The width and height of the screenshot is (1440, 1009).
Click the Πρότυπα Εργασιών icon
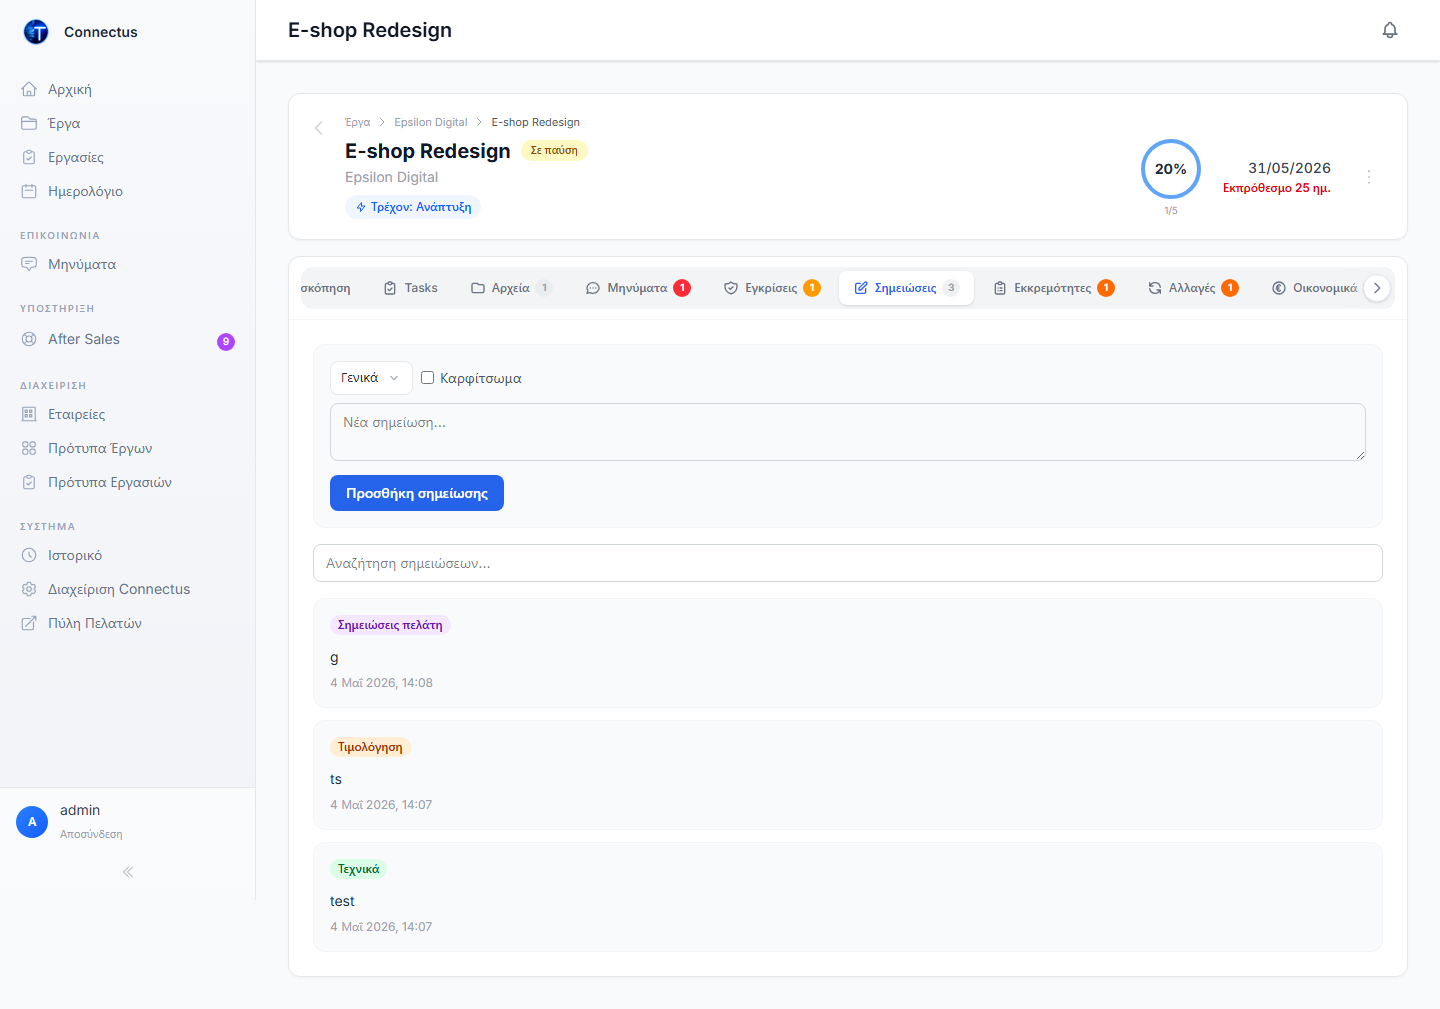pos(29,482)
